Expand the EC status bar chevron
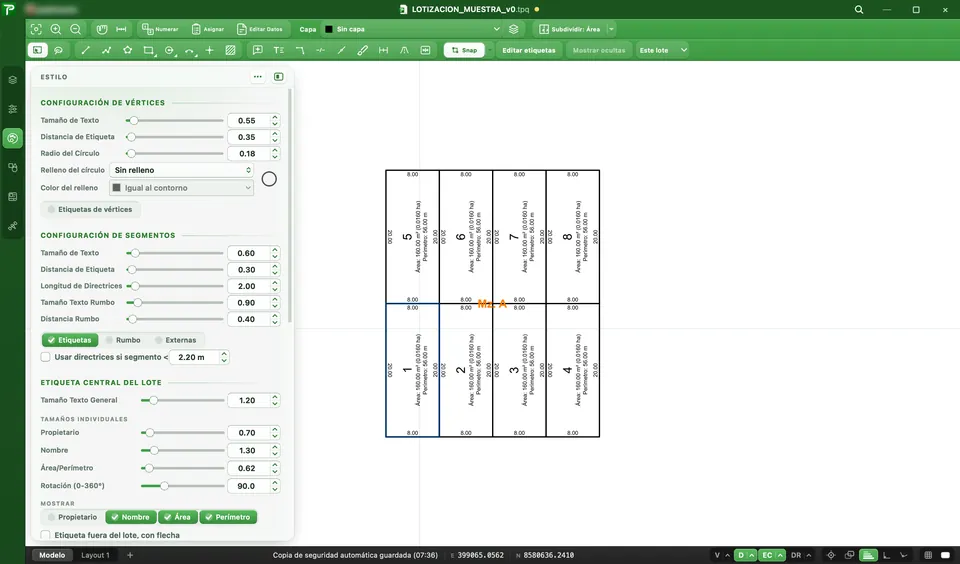Viewport: 960px width, 564px height. [x=780, y=555]
